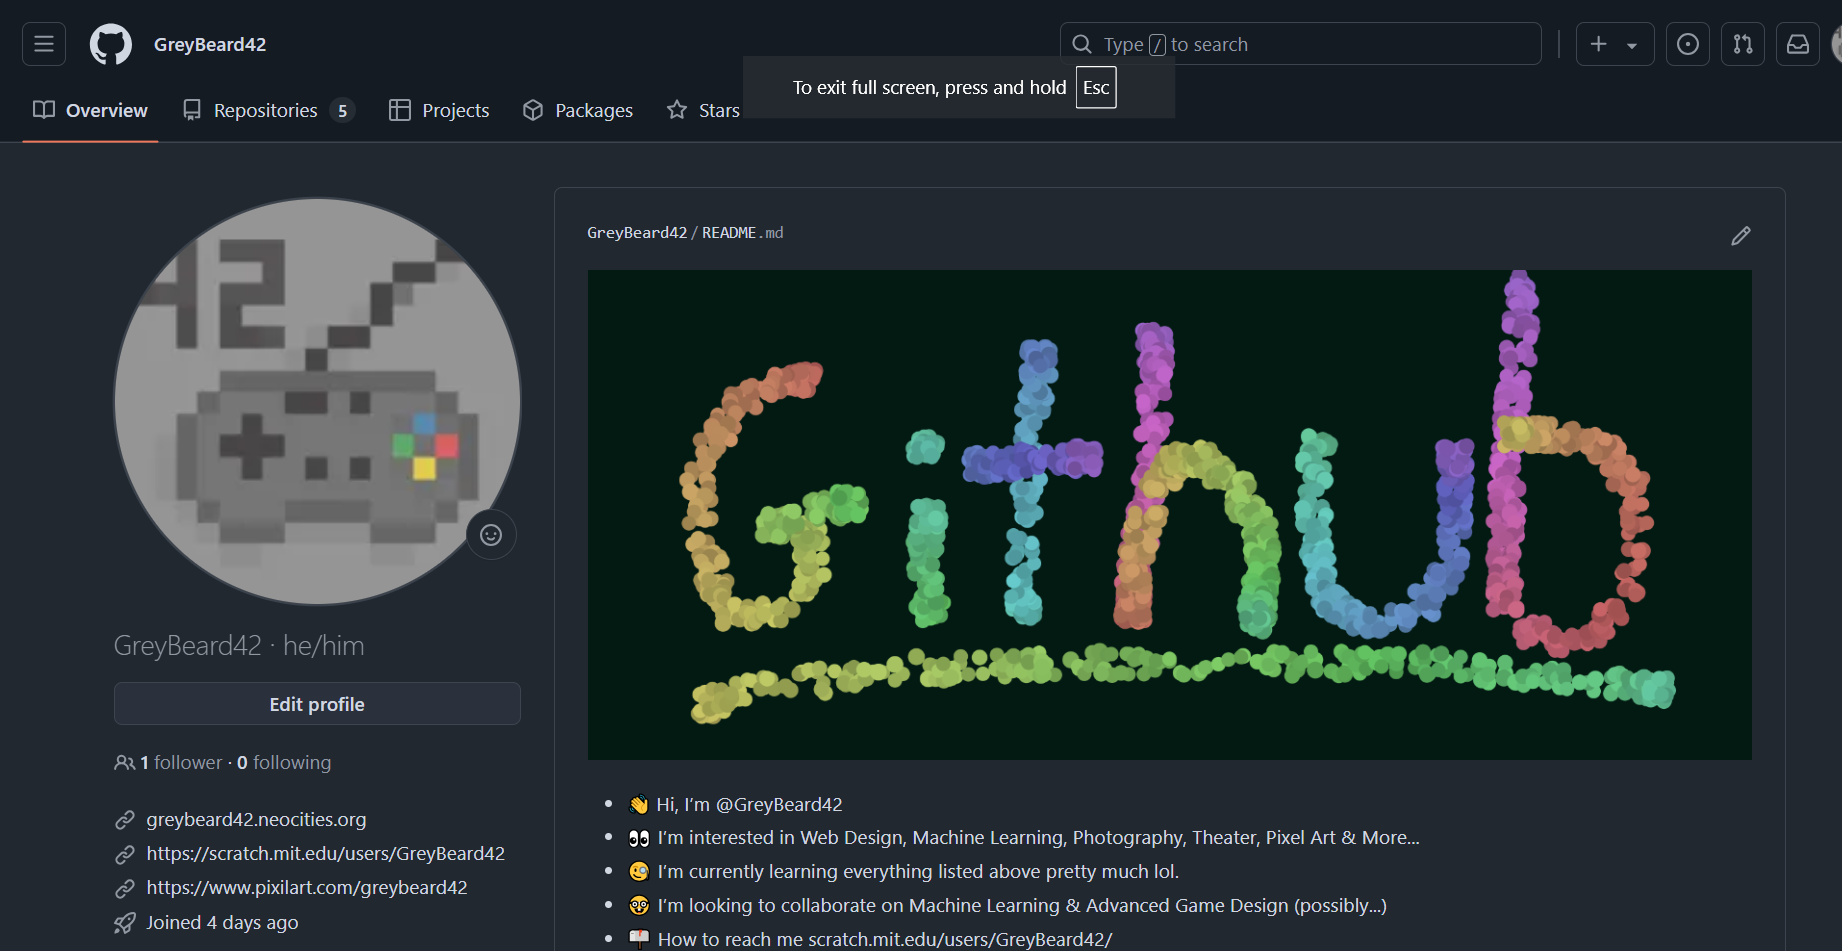Screen dimensions: 1842x951
Task: Set status via smiley icon on avatar
Action: (491, 534)
